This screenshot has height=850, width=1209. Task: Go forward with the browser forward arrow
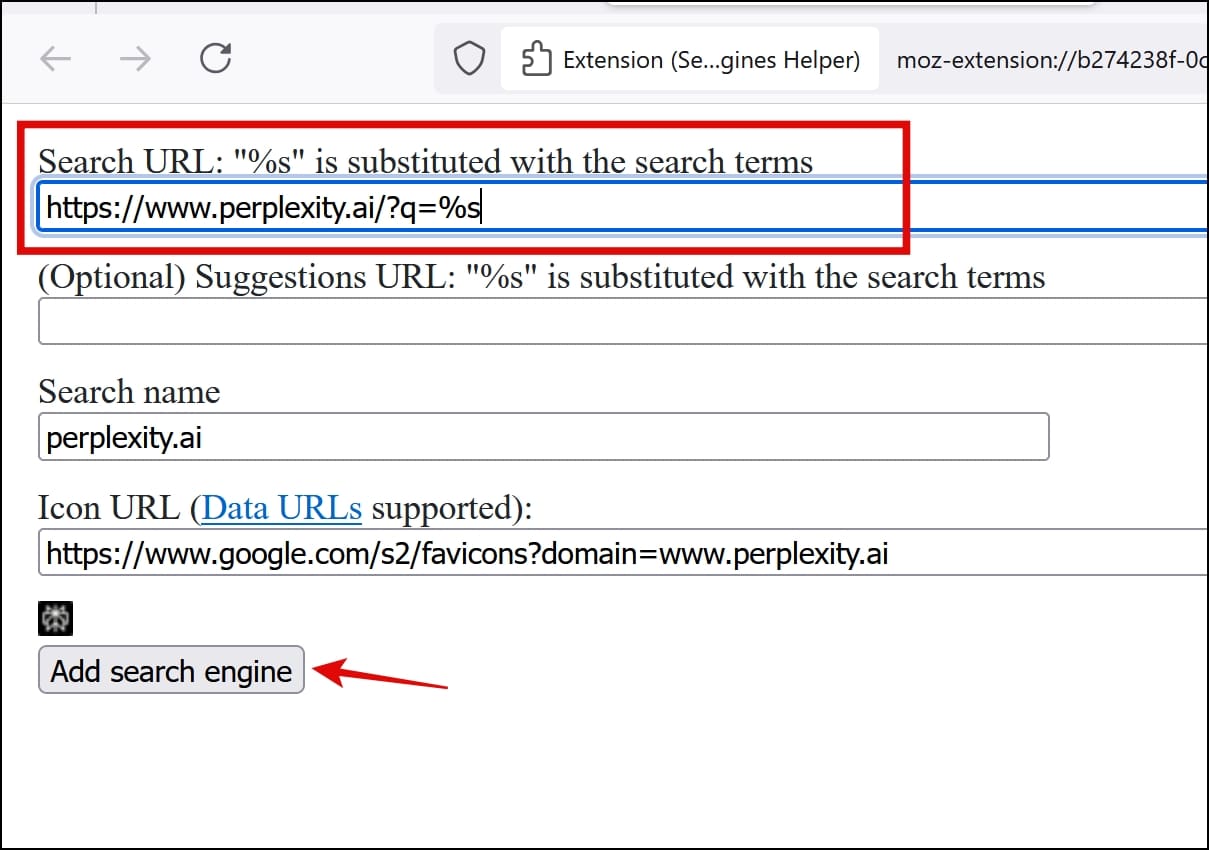tap(135, 60)
